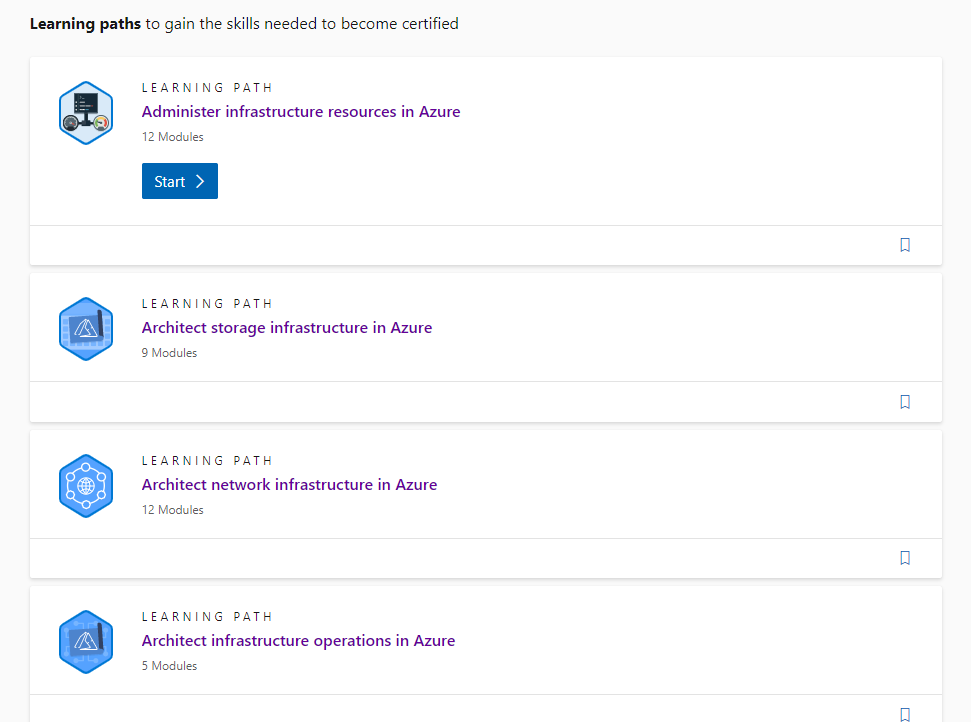Bookmark the Architect network infrastructure path
The height and width of the screenshot is (722, 971).
905,558
